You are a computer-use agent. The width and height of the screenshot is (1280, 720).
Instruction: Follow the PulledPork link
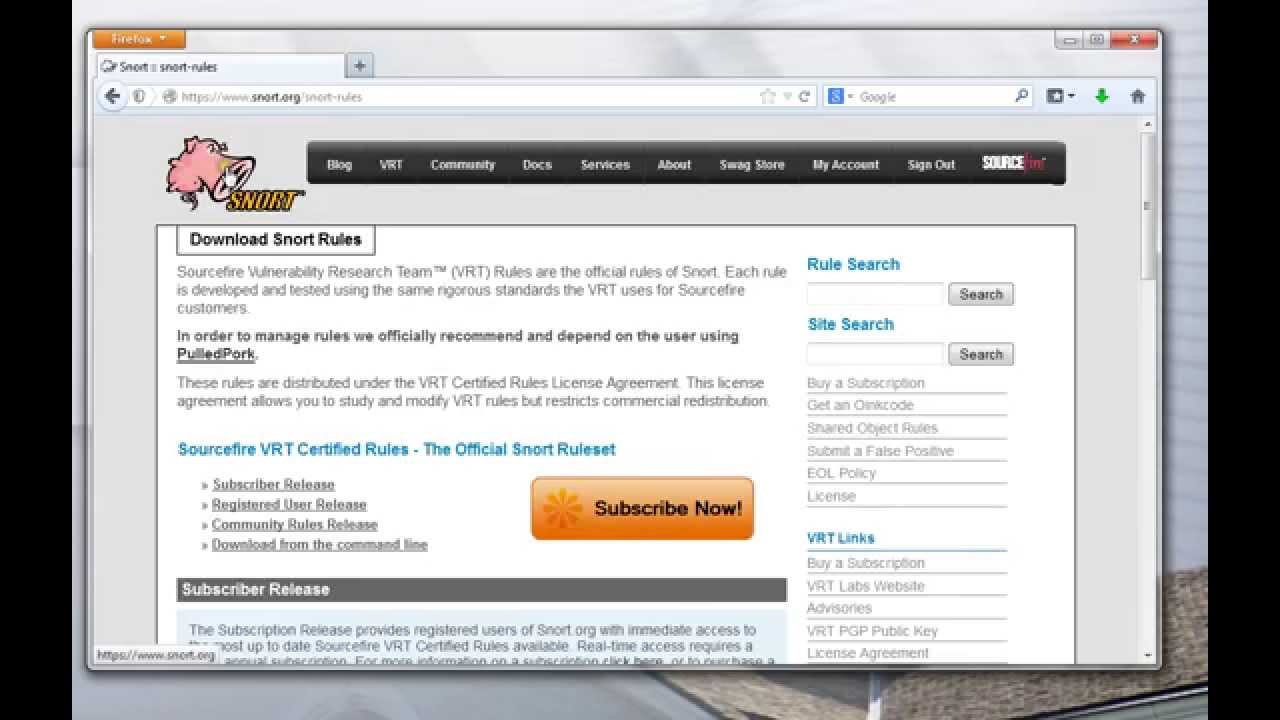(x=216, y=354)
